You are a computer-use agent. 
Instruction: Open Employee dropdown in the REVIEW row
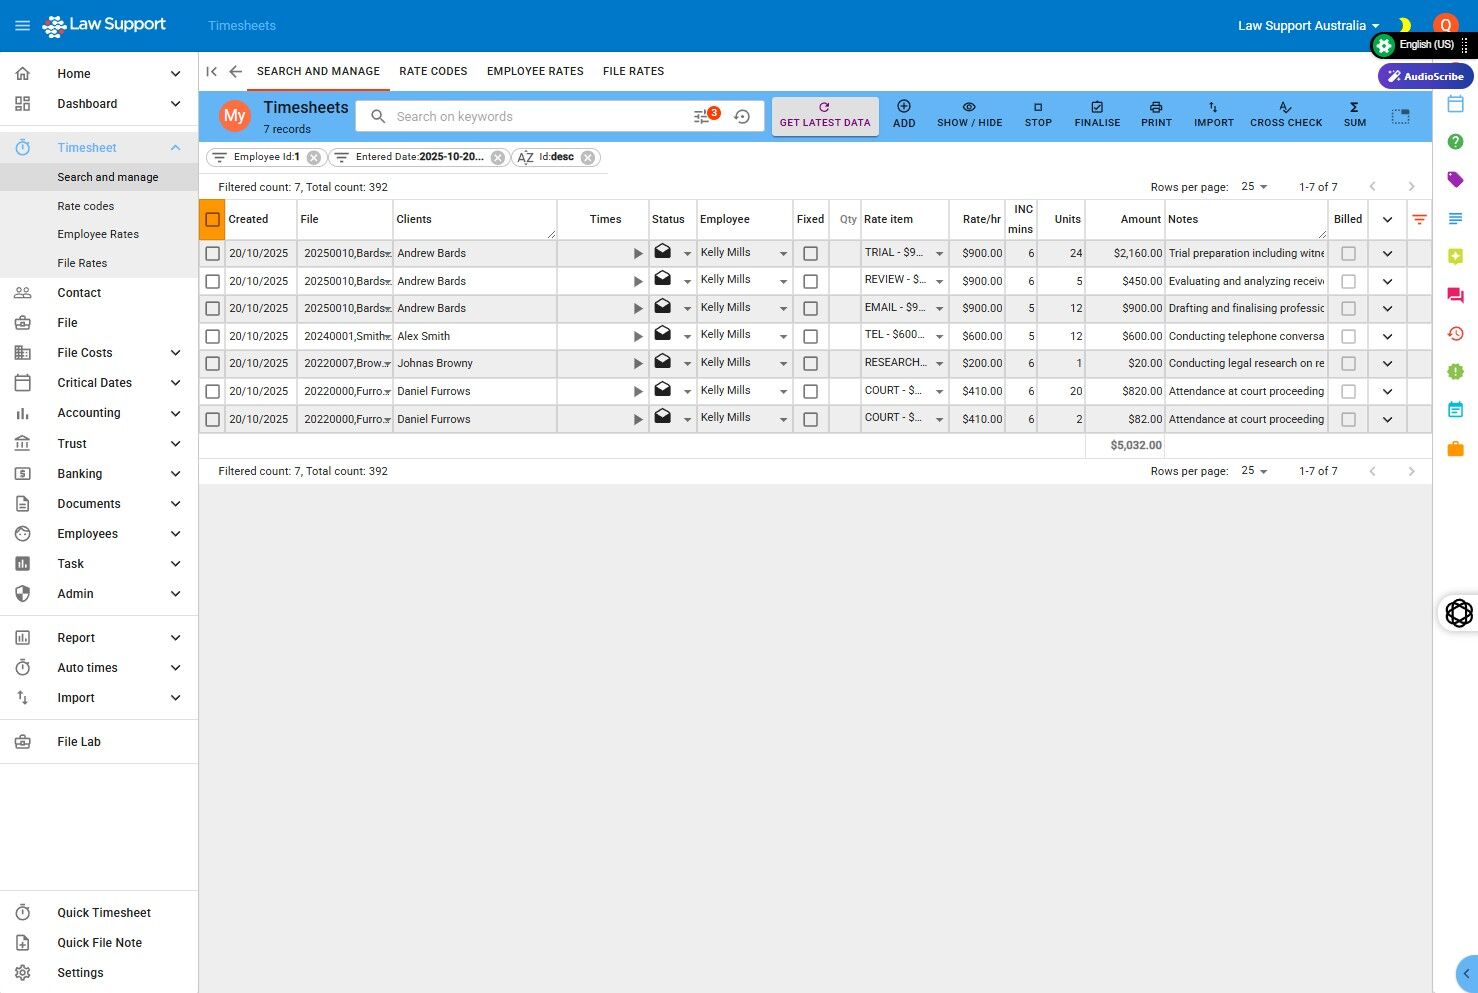(783, 282)
